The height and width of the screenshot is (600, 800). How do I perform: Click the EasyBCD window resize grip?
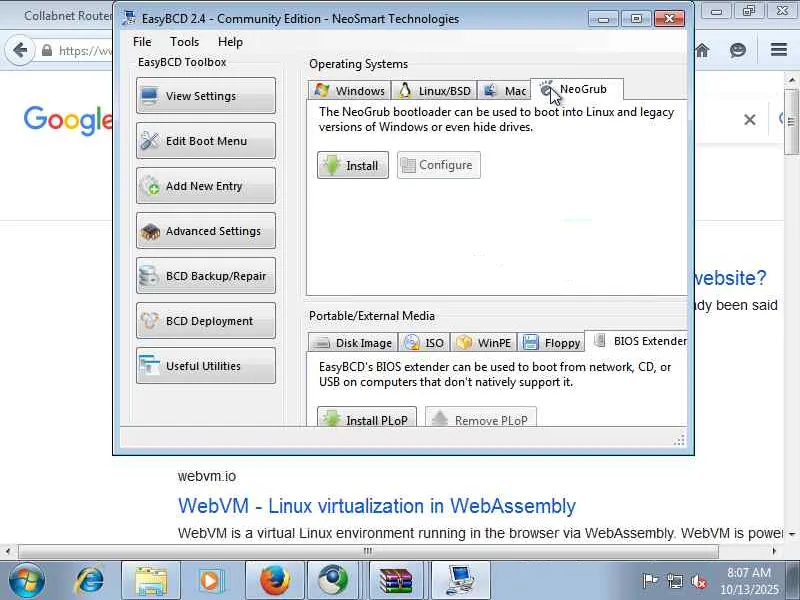point(679,441)
